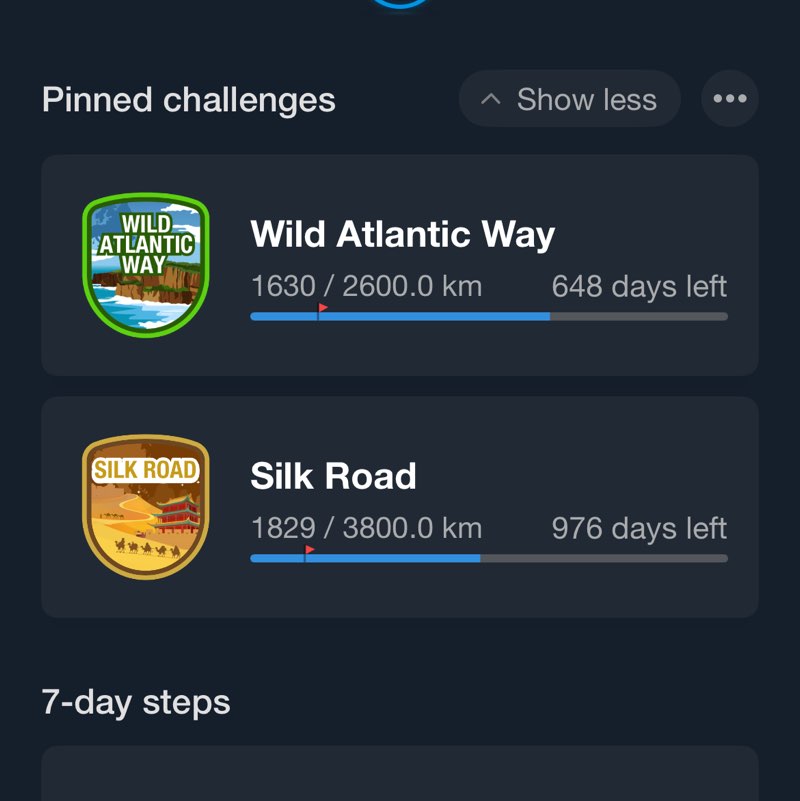The height and width of the screenshot is (801, 800).
Task: Tap the grey unfilled part of Silk Road bar
Action: (x=604, y=558)
